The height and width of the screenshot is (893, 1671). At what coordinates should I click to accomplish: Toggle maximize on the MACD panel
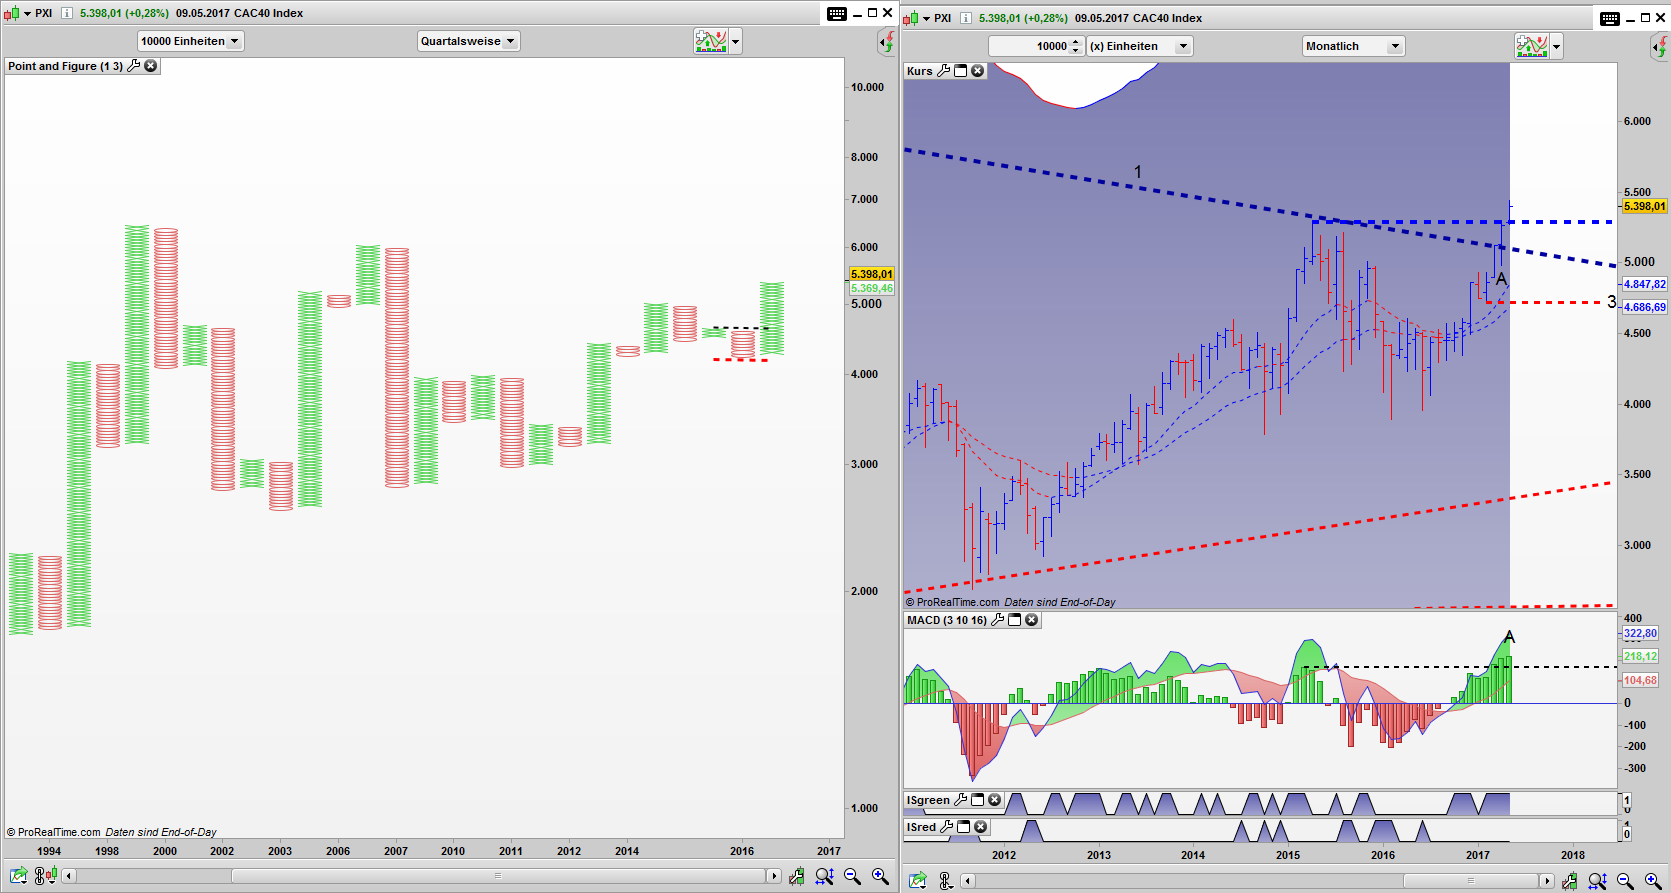pos(1014,620)
